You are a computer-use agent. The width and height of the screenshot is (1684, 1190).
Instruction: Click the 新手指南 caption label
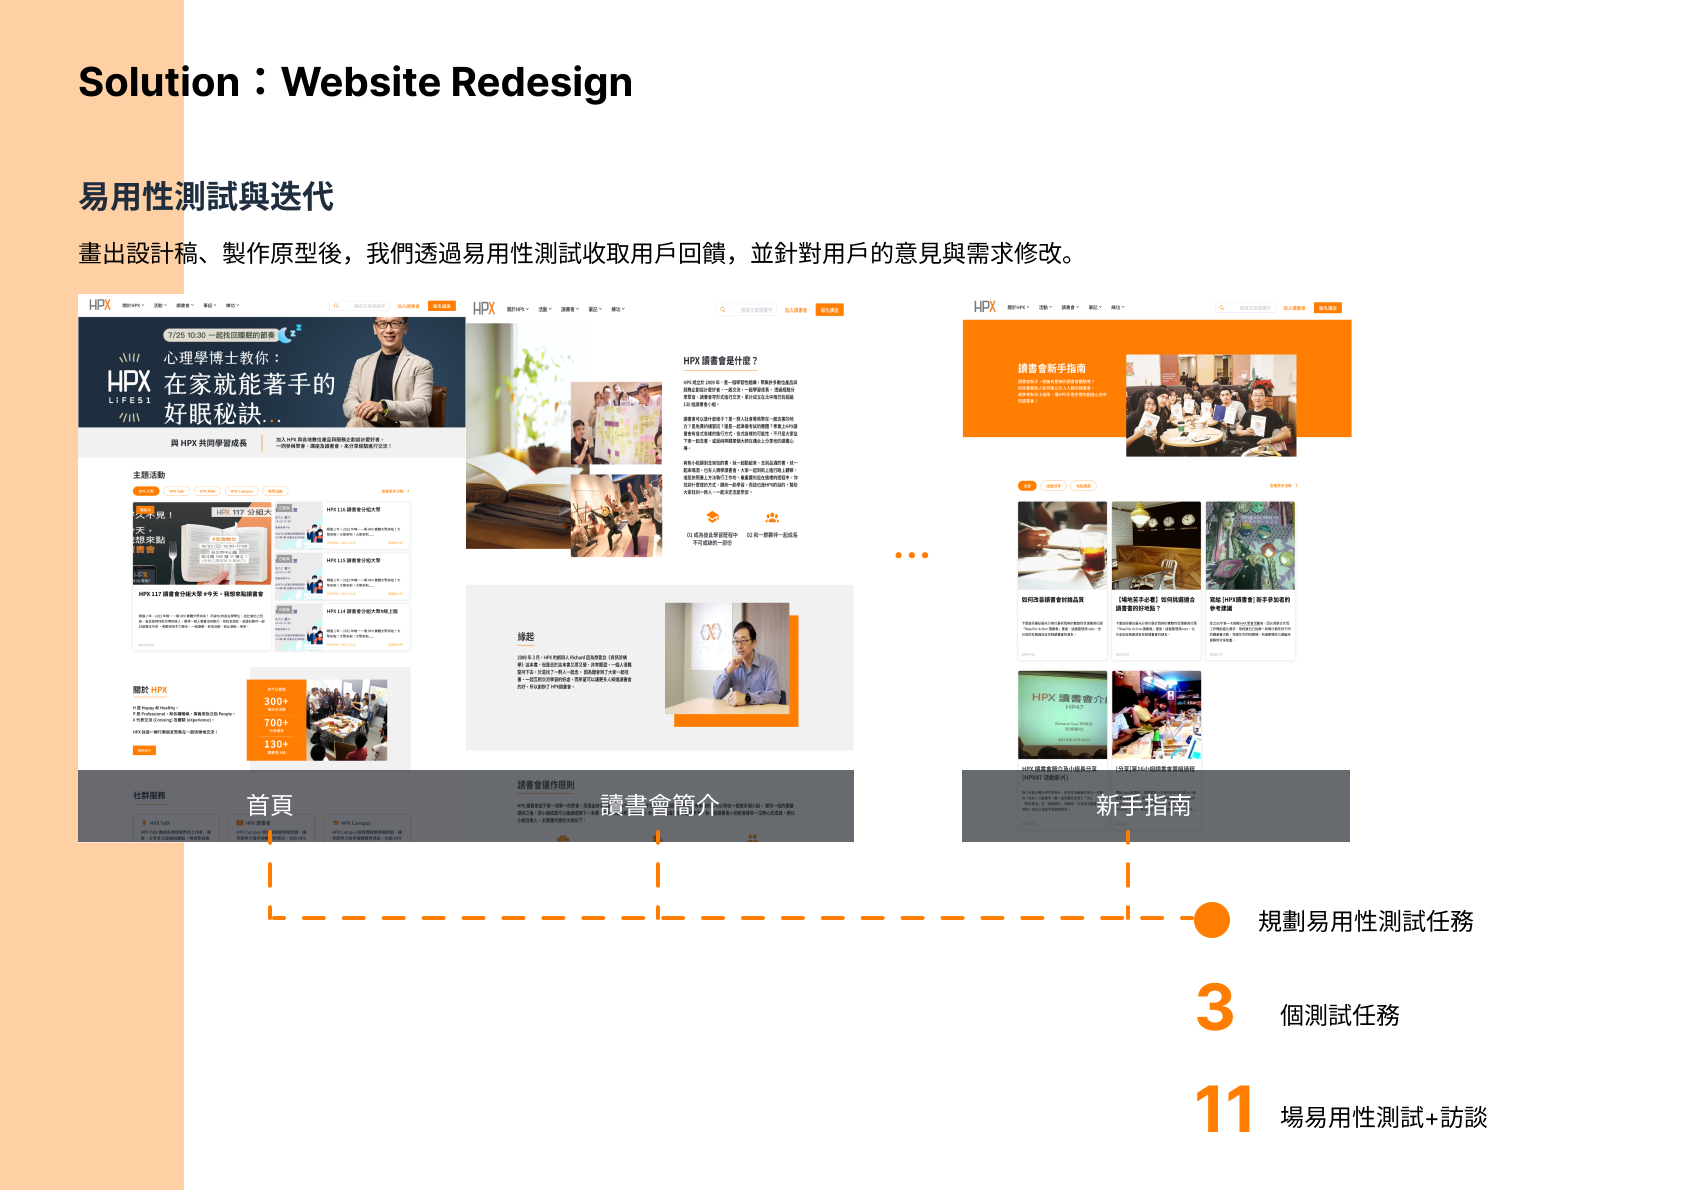[x=1143, y=805]
